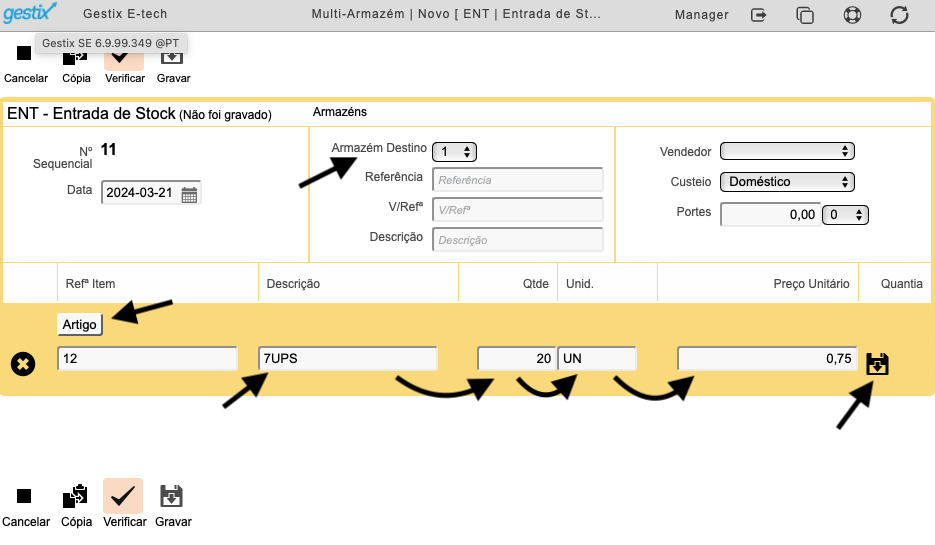Click the unit price field 0,75
This screenshot has height=545, width=935.
[767, 358]
